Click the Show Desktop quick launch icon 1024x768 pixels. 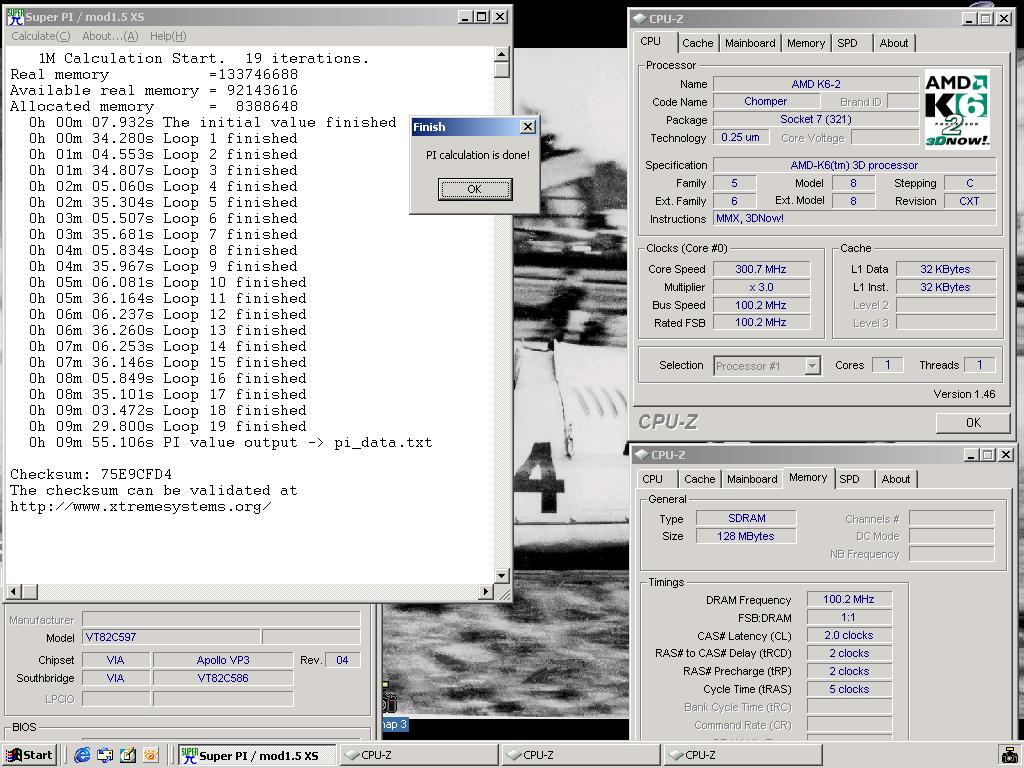tap(105, 755)
